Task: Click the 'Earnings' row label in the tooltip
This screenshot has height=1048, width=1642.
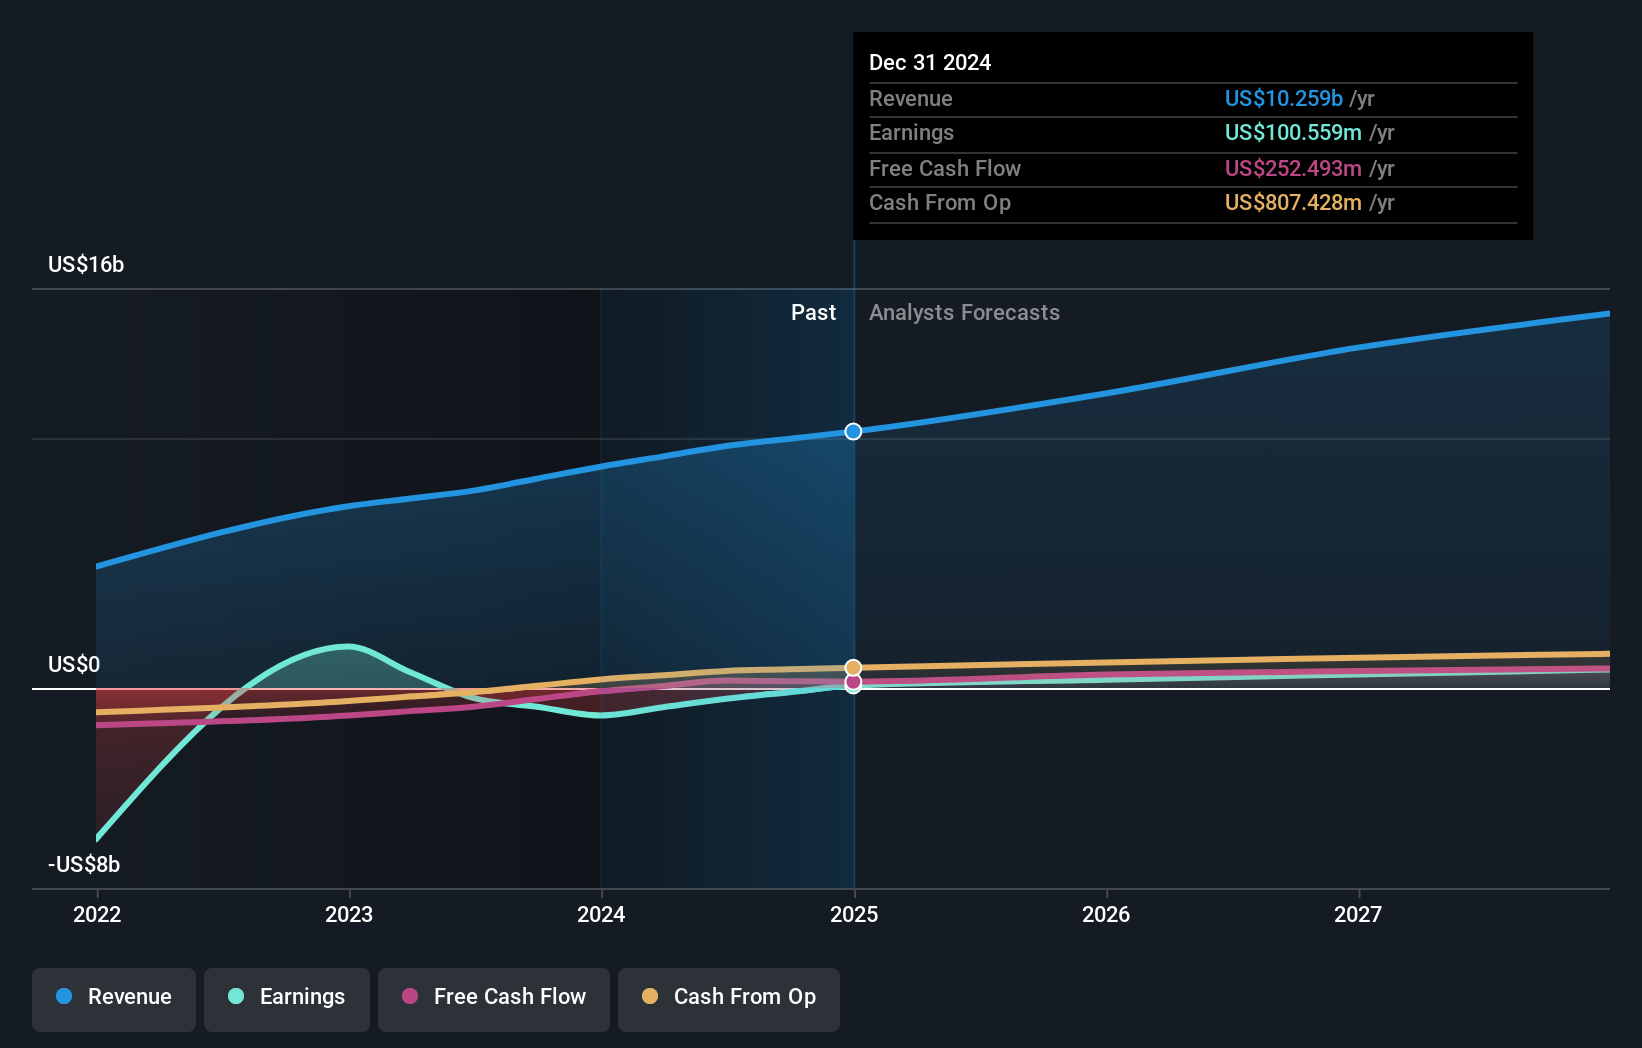Action: pyautogui.click(x=911, y=132)
